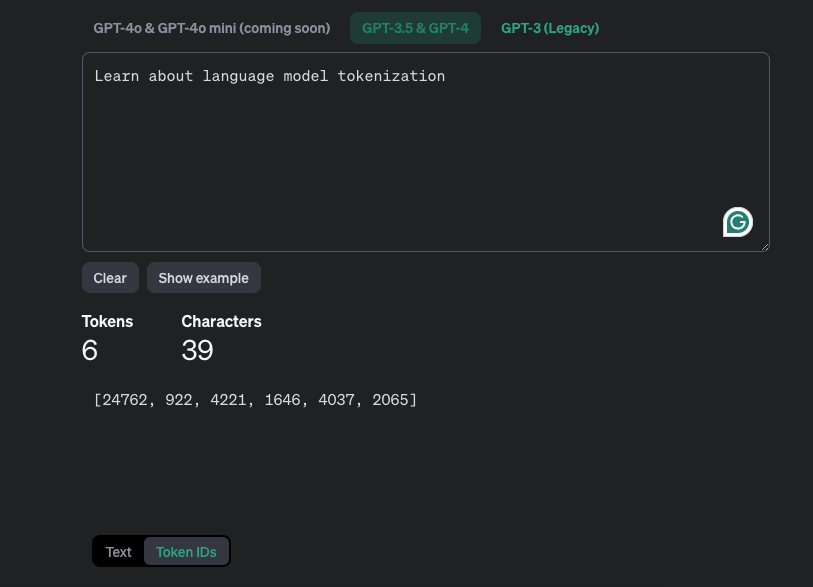Click the token count value 6
Viewport: 813px width, 587px height.
click(x=90, y=350)
